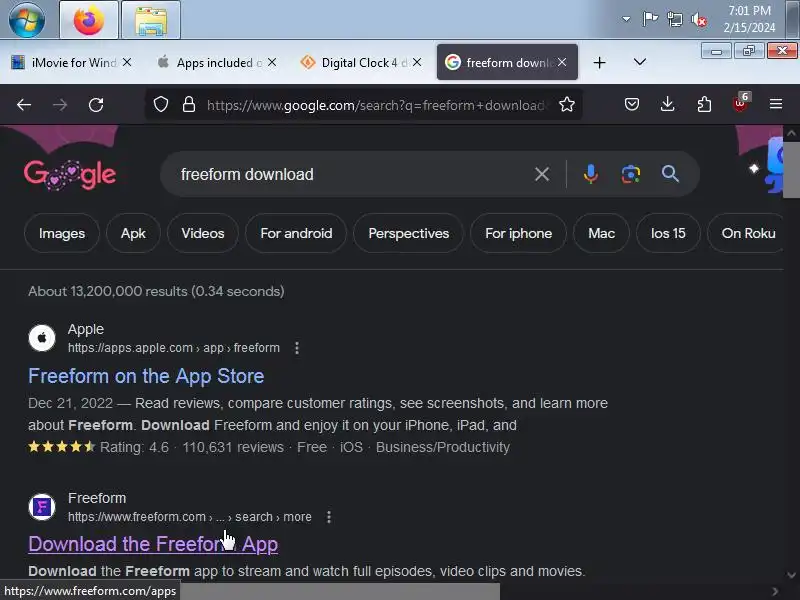
Task: Show hidden system tray icons arrow
Action: [626, 19]
